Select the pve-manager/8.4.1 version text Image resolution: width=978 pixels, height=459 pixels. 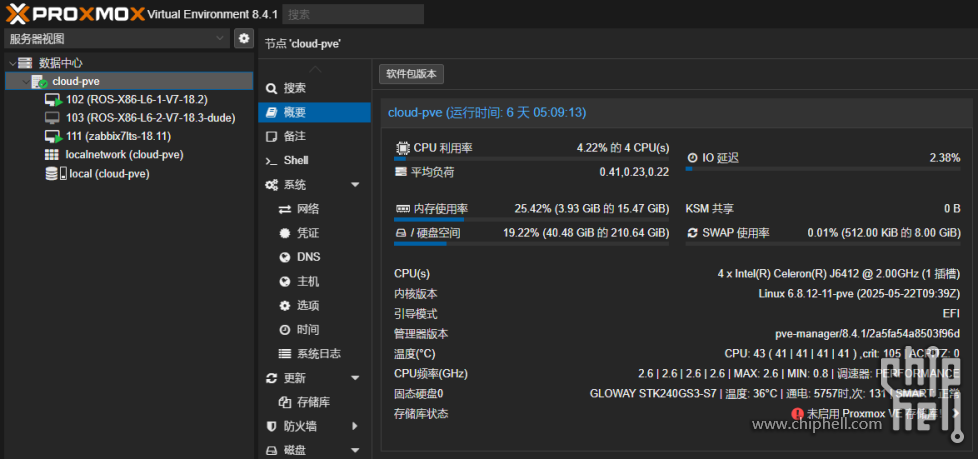(x=868, y=334)
